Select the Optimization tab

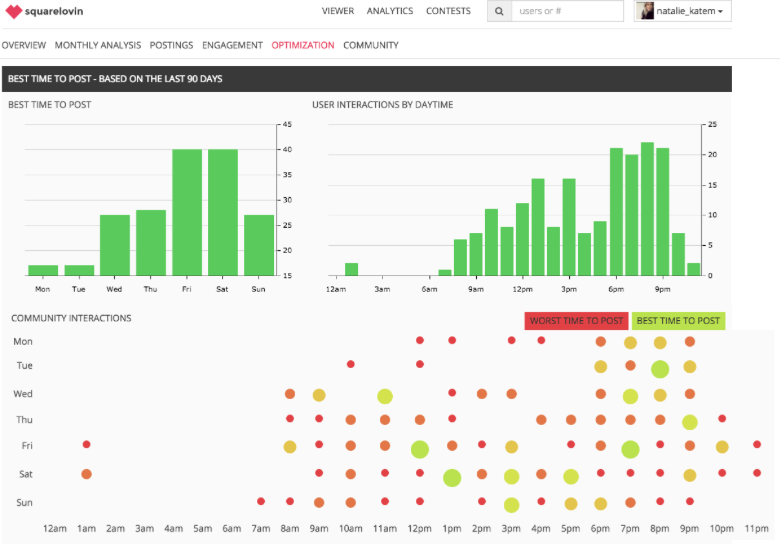point(302,45)
